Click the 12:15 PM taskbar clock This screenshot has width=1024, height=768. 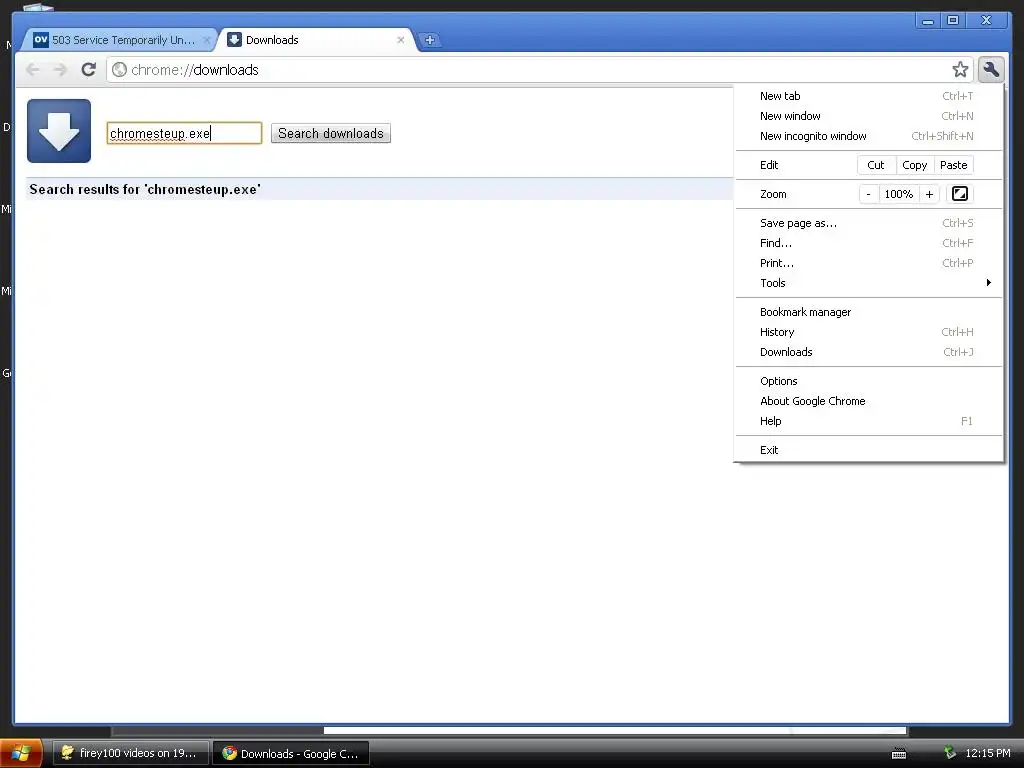(x=987, y=753)
